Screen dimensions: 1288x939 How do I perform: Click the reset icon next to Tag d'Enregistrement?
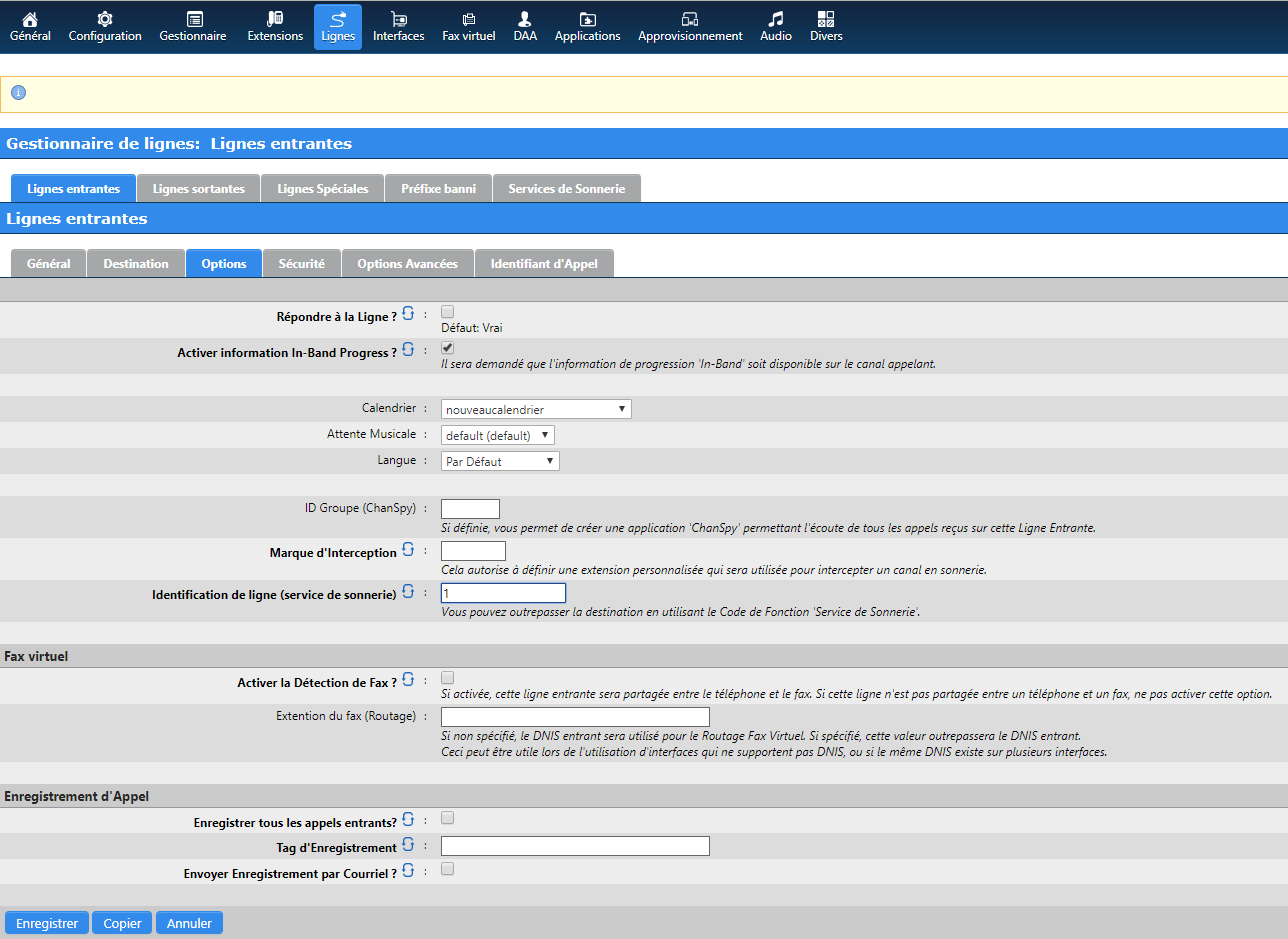408,846
